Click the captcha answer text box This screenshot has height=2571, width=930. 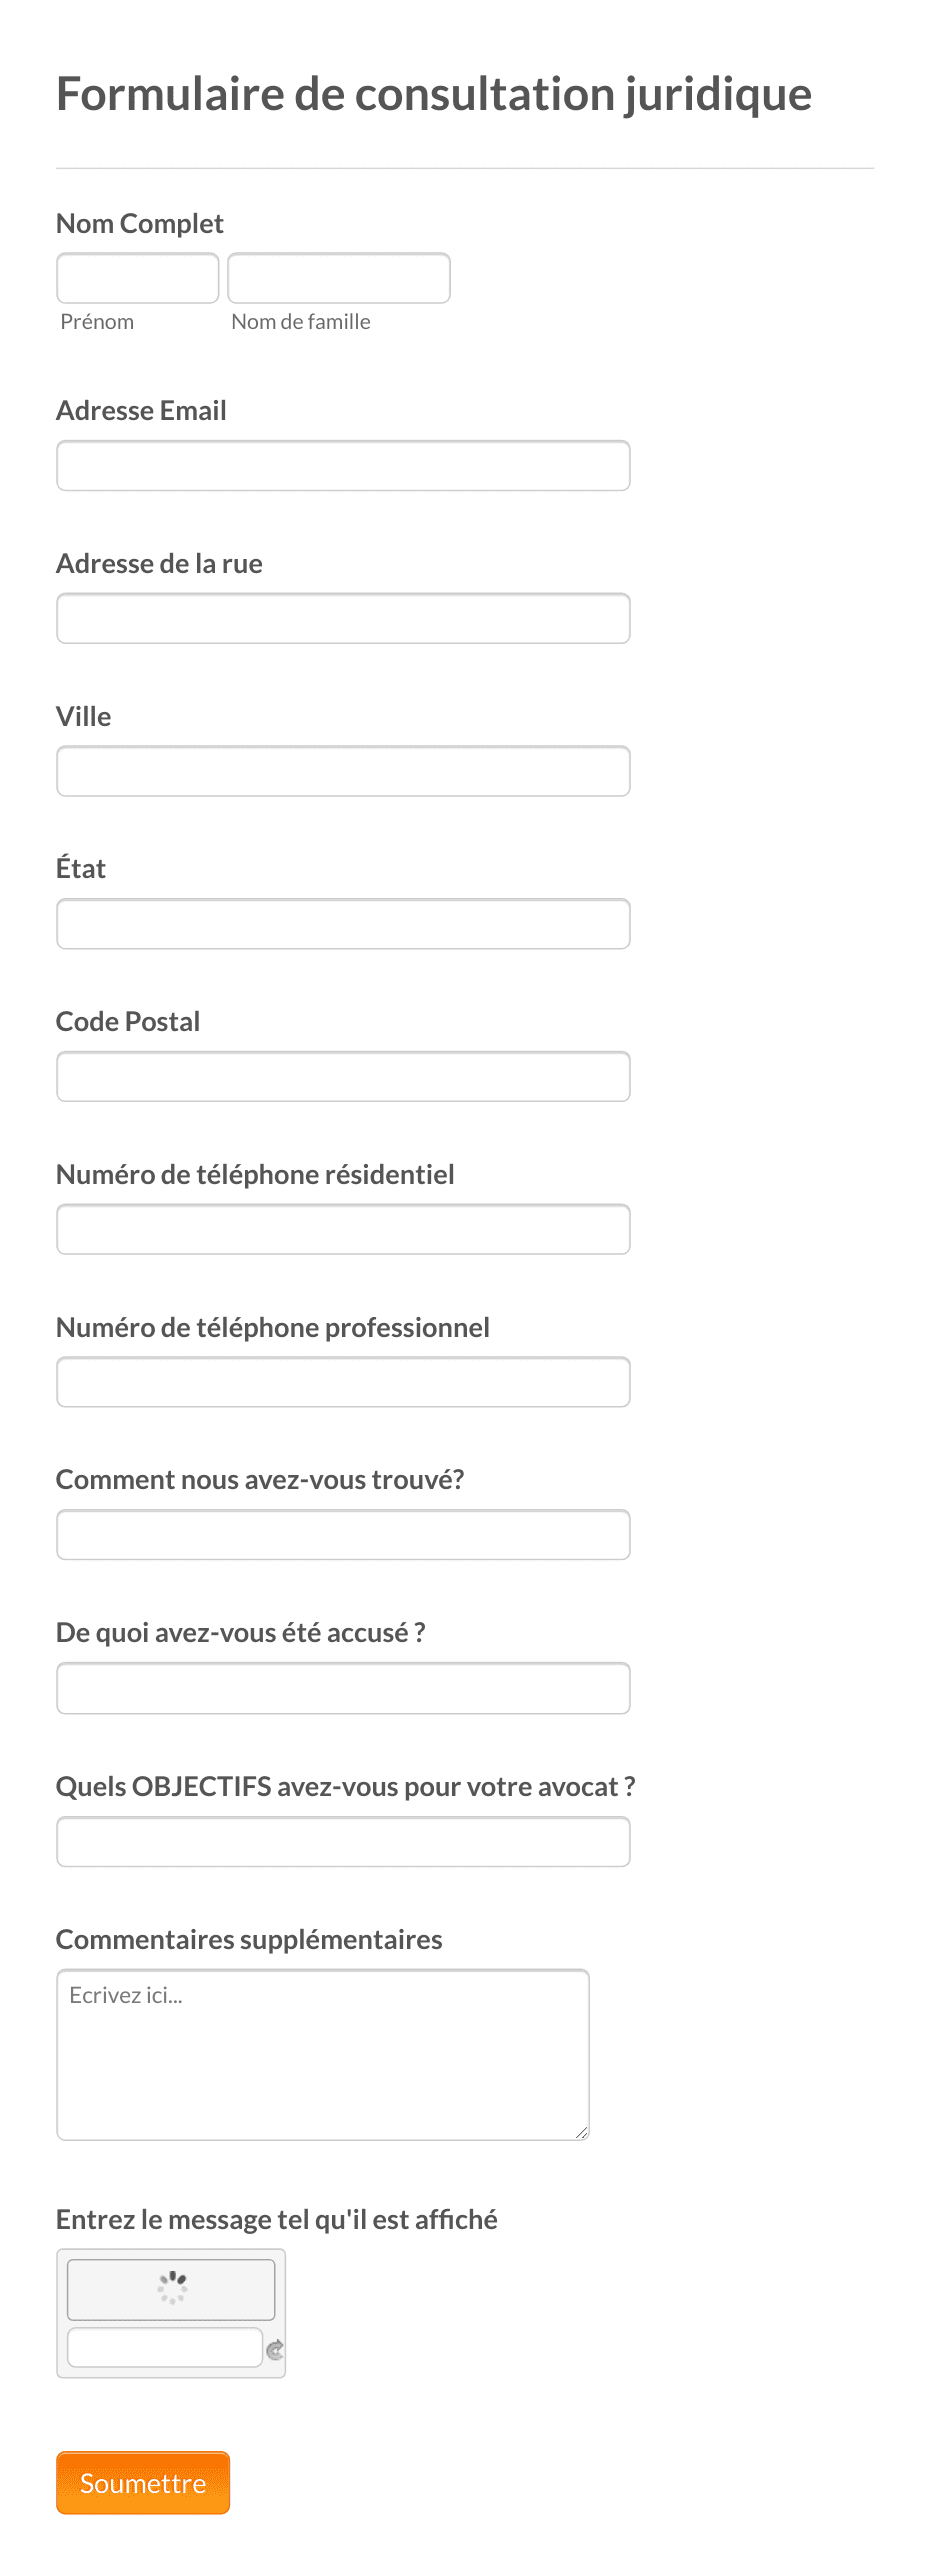click(165, 2347)
